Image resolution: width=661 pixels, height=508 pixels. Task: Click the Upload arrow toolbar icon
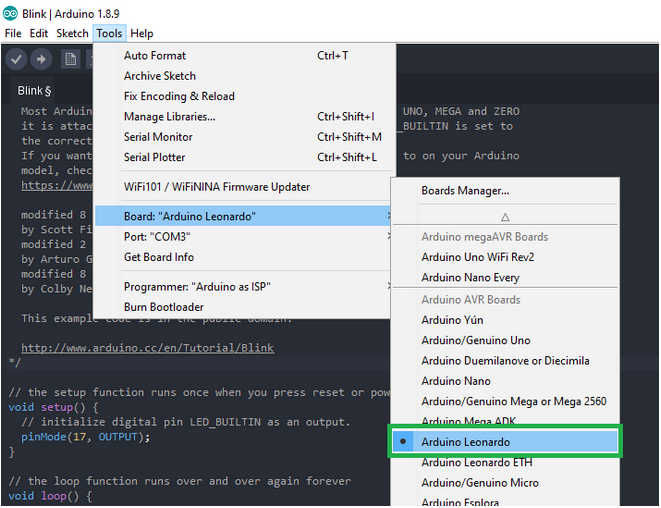[41, 59]
